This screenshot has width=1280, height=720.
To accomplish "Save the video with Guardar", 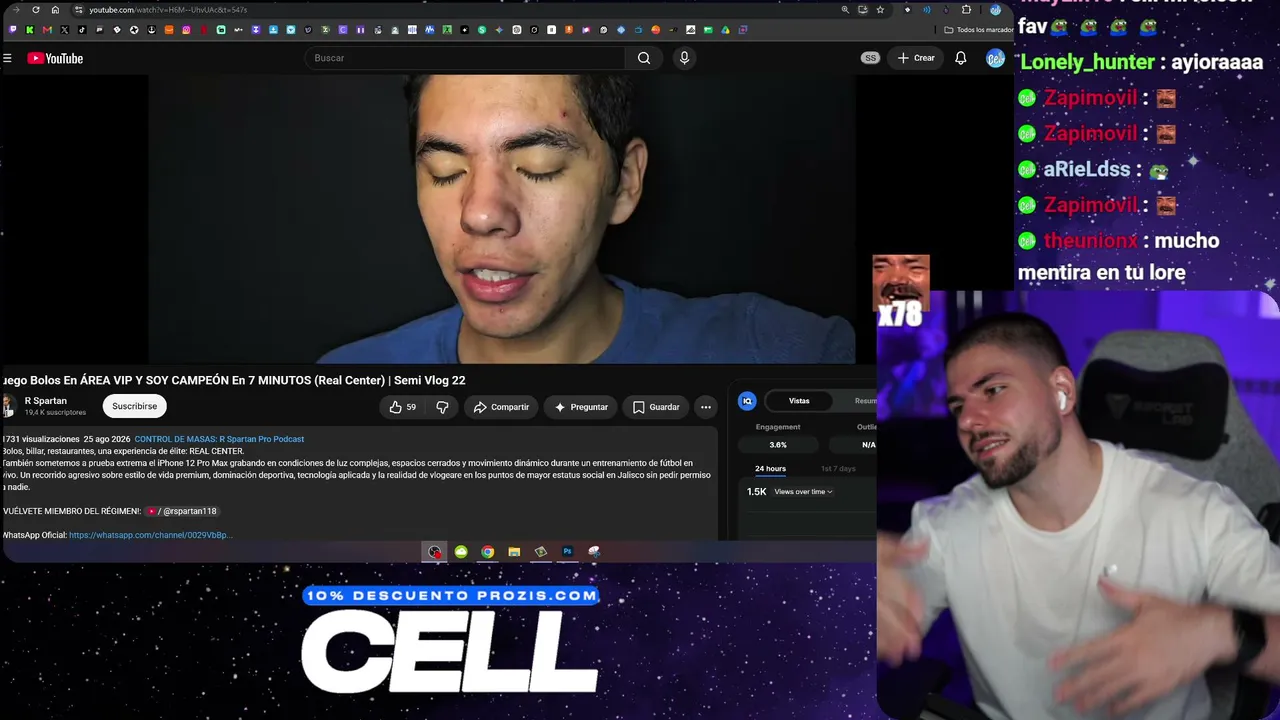I will (656, 407).
